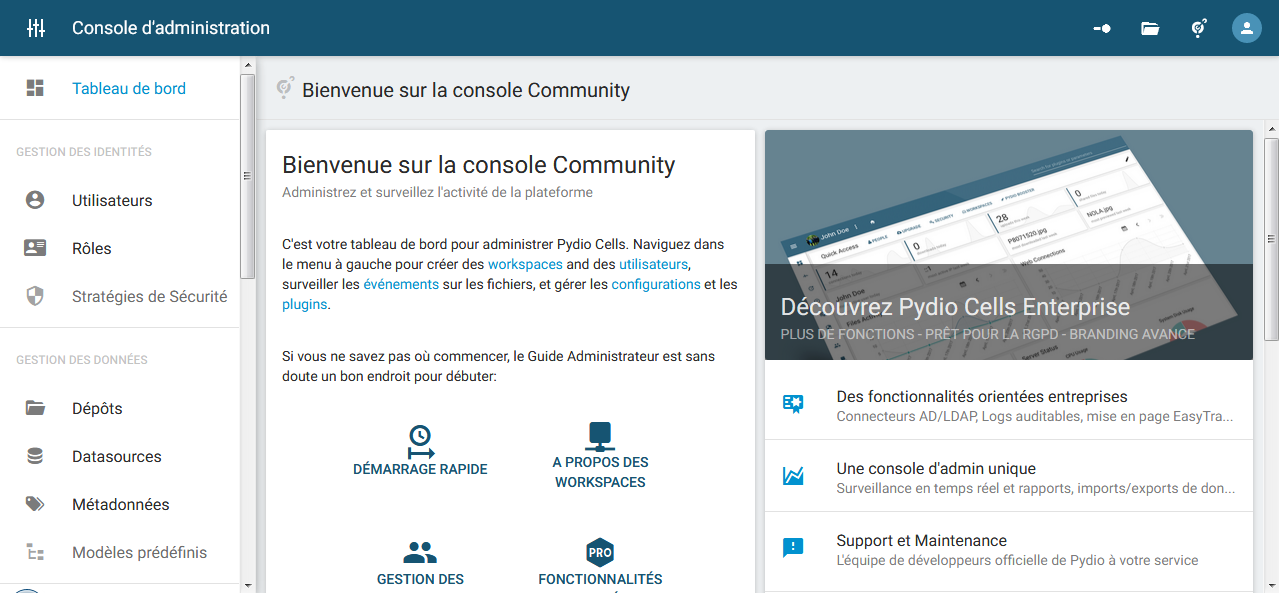Click the Gestion des people icon
Viewport: 1279px width, 593px height.
(x=420, y=552)
